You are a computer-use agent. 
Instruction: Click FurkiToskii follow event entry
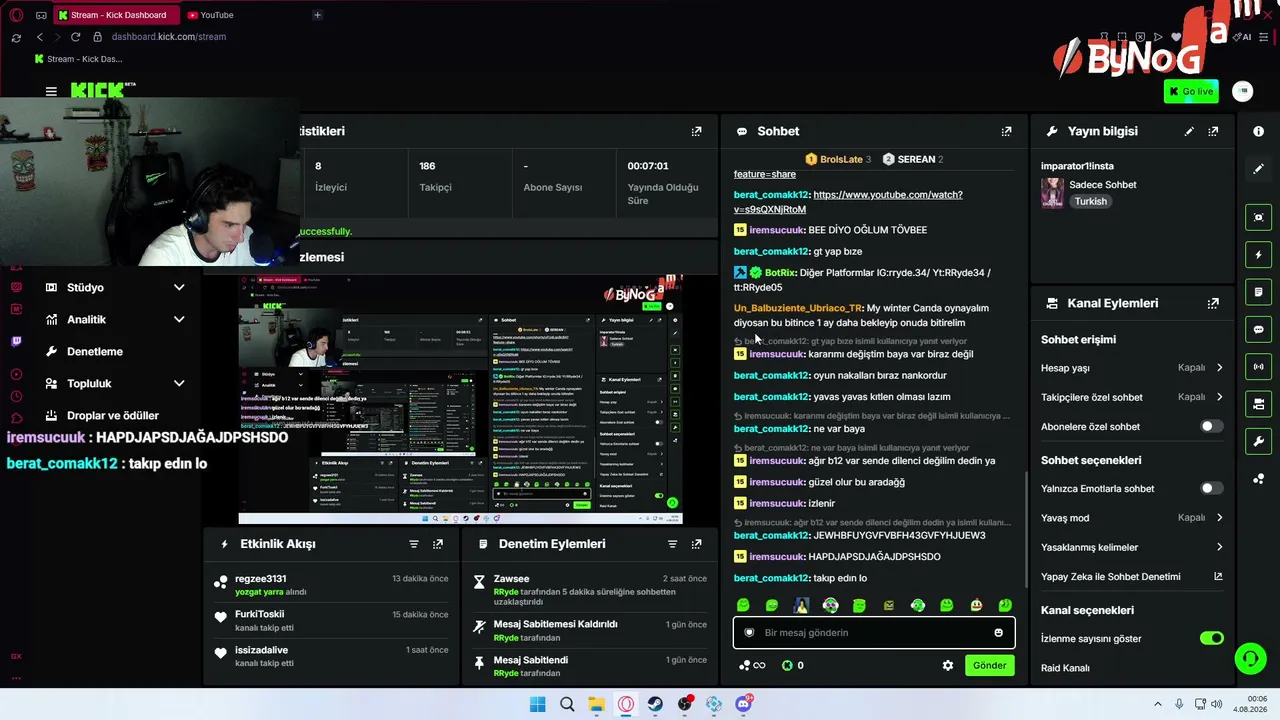tap(331, 621)
